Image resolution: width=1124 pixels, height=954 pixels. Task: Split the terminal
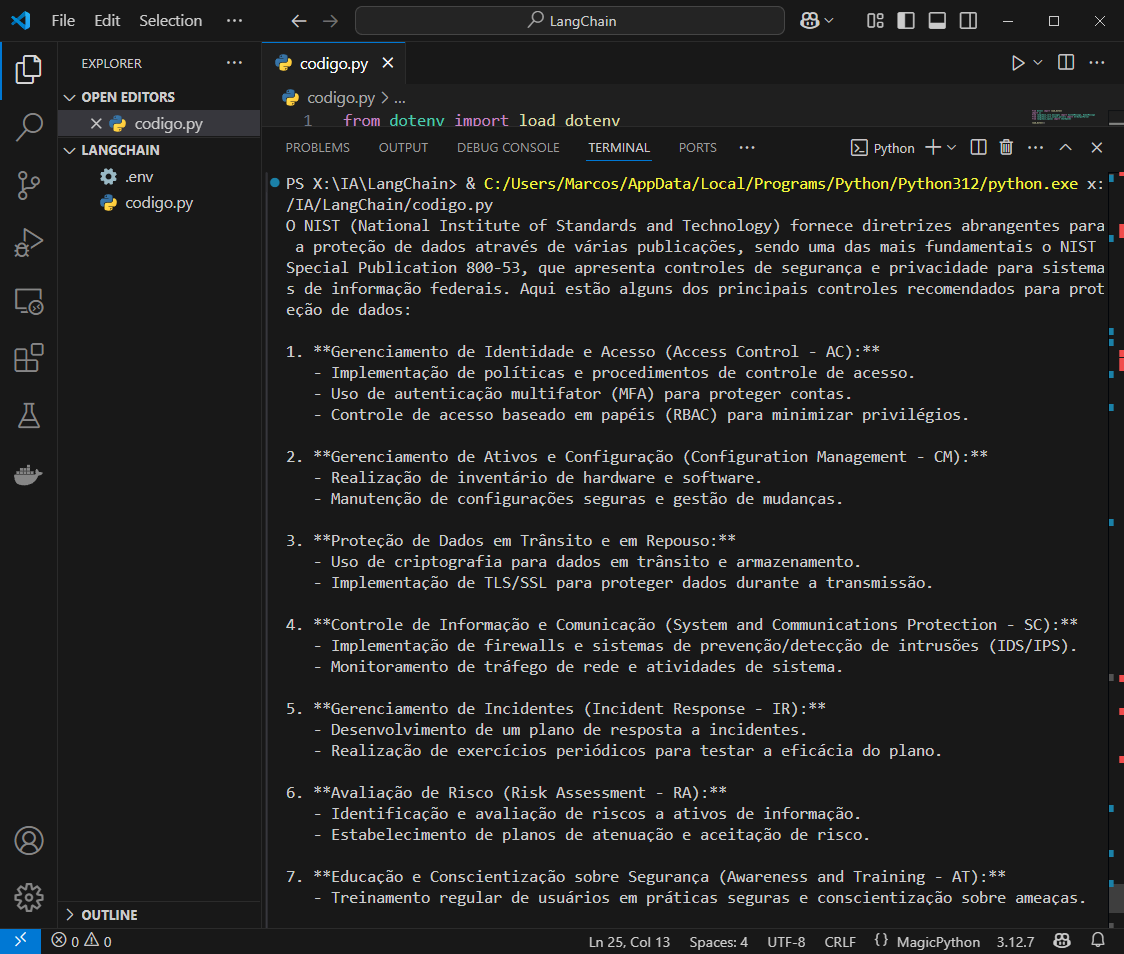[x=978, y=148]
